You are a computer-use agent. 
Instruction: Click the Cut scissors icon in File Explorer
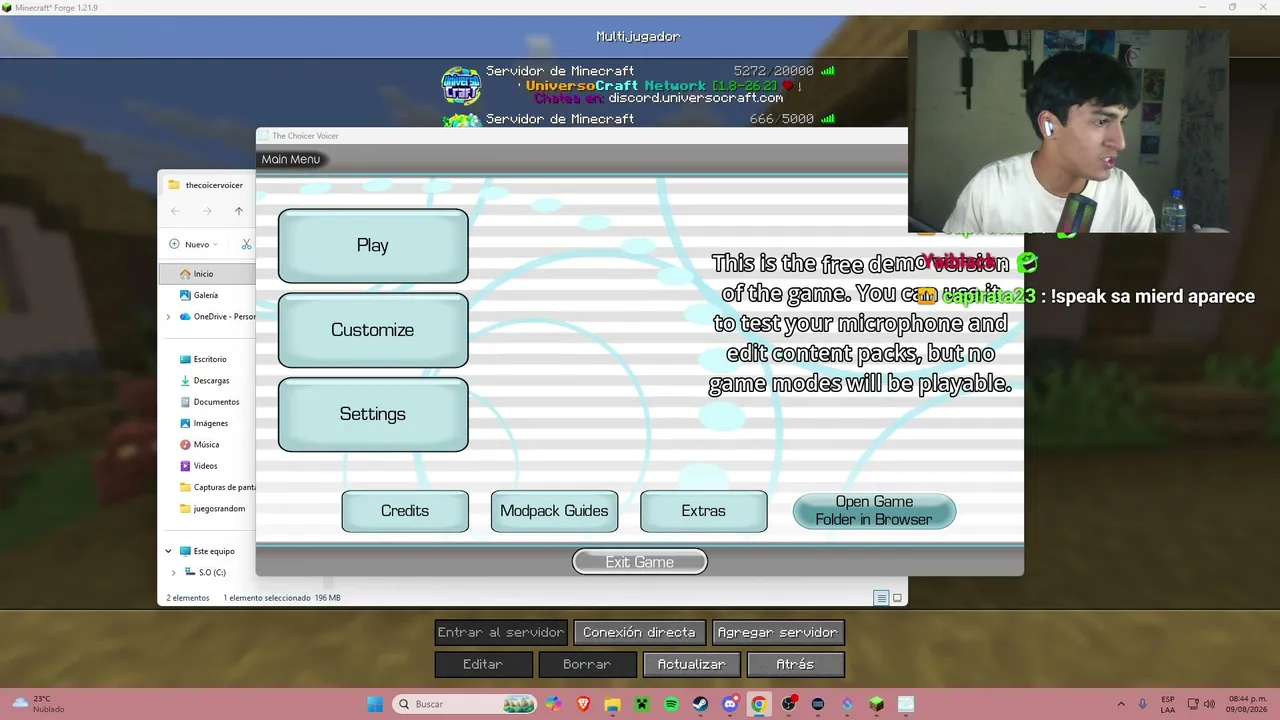[246, 244]
